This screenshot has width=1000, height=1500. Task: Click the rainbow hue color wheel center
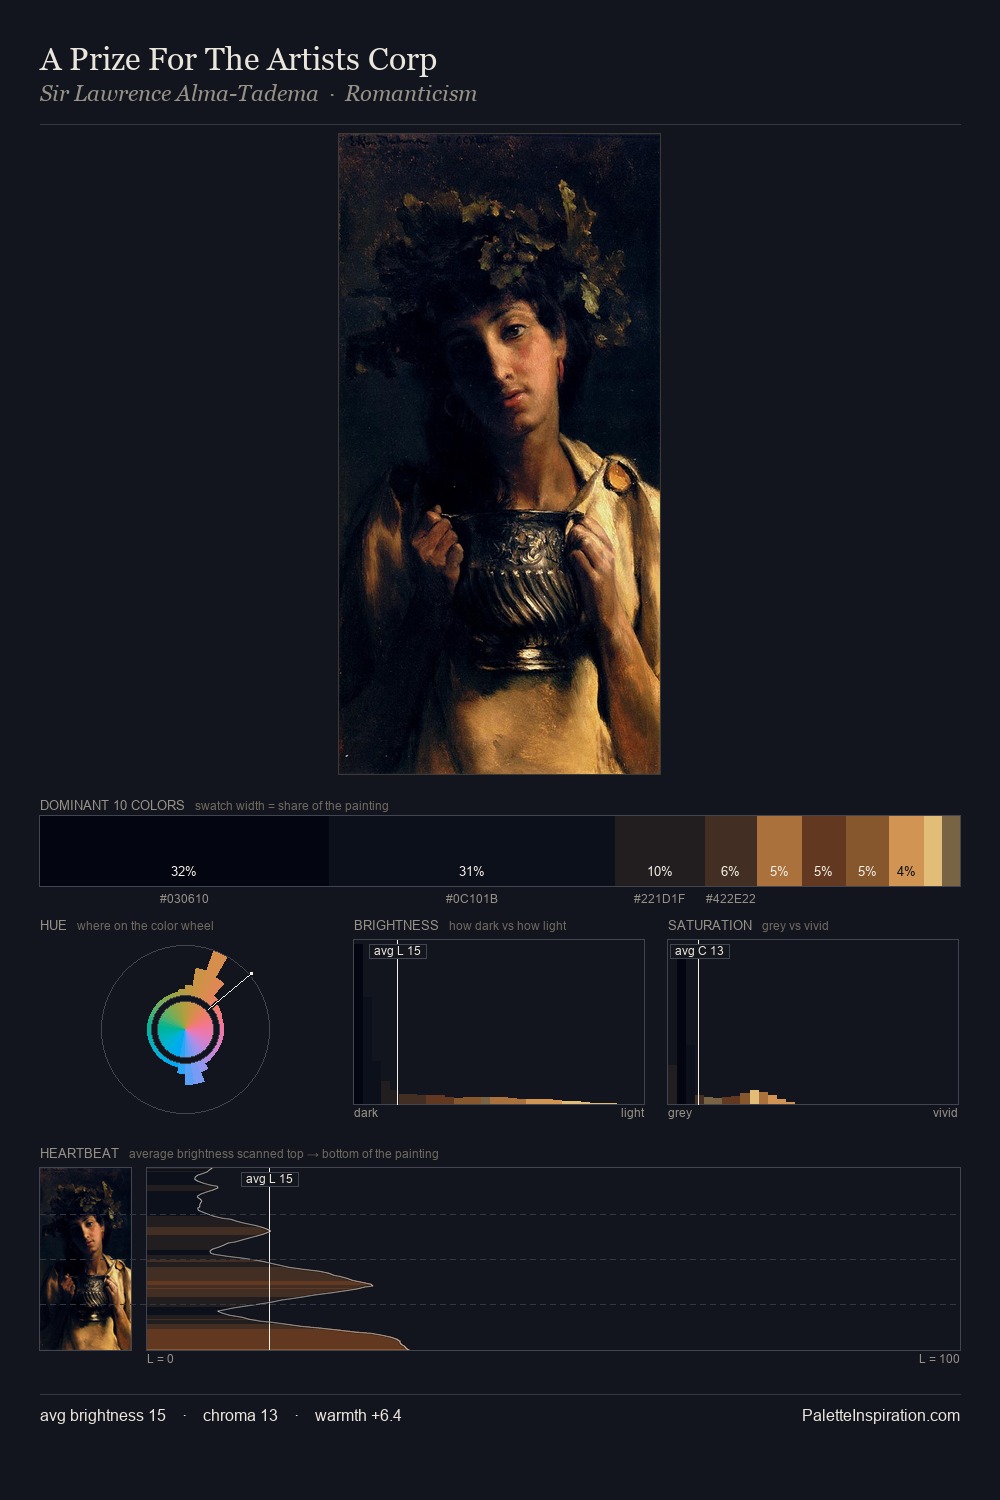pos(185,1029)
